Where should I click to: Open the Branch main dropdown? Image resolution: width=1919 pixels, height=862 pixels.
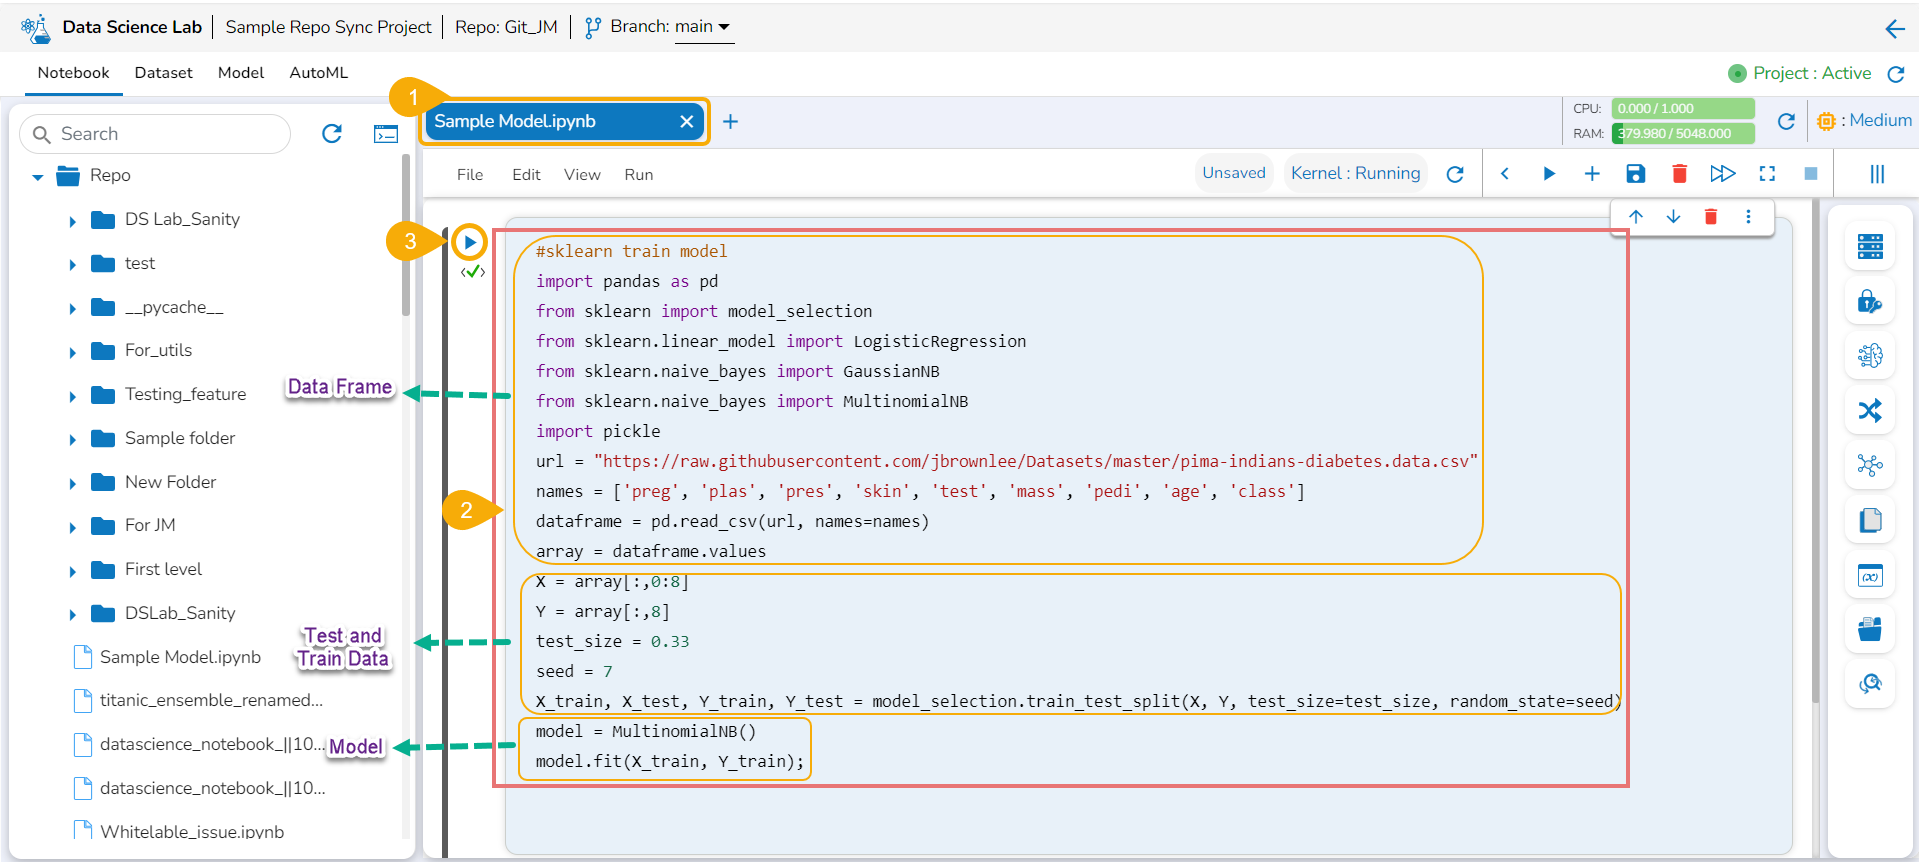point(703,27)
